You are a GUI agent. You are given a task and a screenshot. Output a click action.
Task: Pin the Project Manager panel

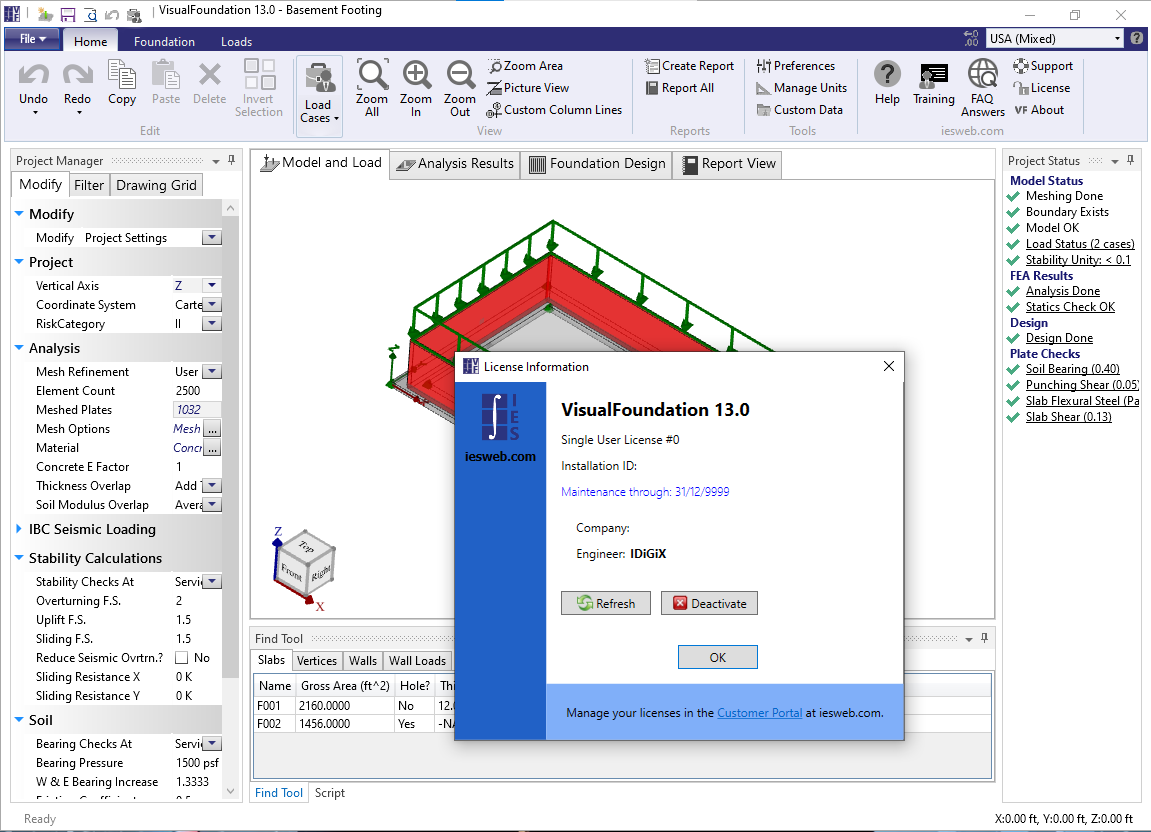[232, 160]
